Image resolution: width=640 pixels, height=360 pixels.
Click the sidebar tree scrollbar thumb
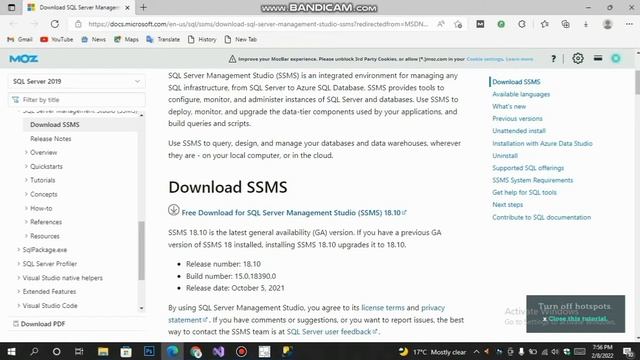[142, 251]
